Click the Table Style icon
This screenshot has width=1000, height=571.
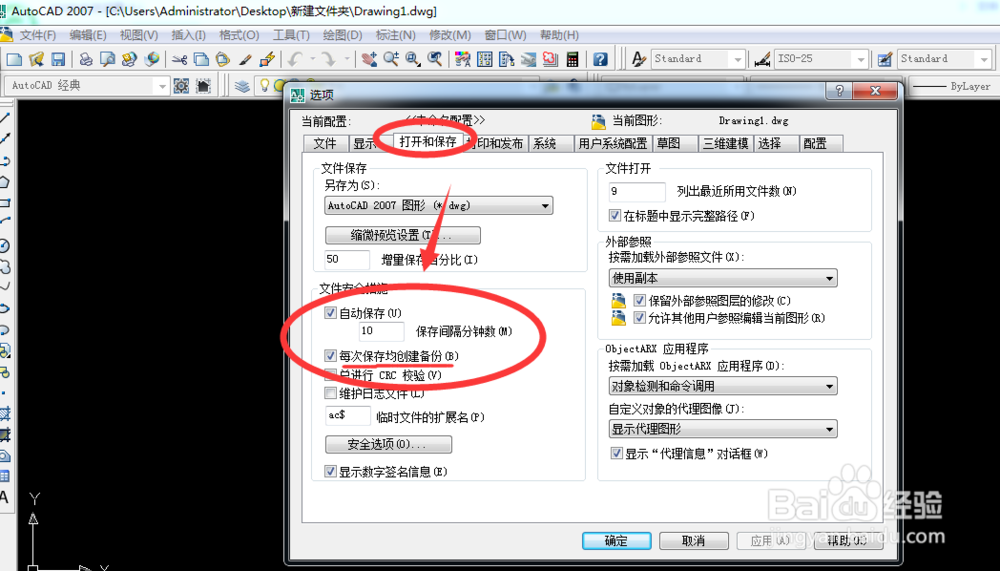coord(885,59)
